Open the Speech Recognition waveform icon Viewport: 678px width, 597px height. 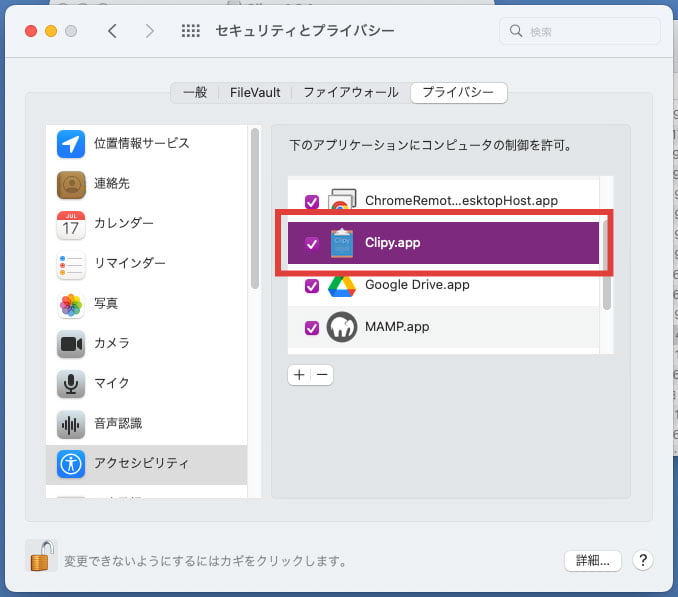tap(71, 424)
